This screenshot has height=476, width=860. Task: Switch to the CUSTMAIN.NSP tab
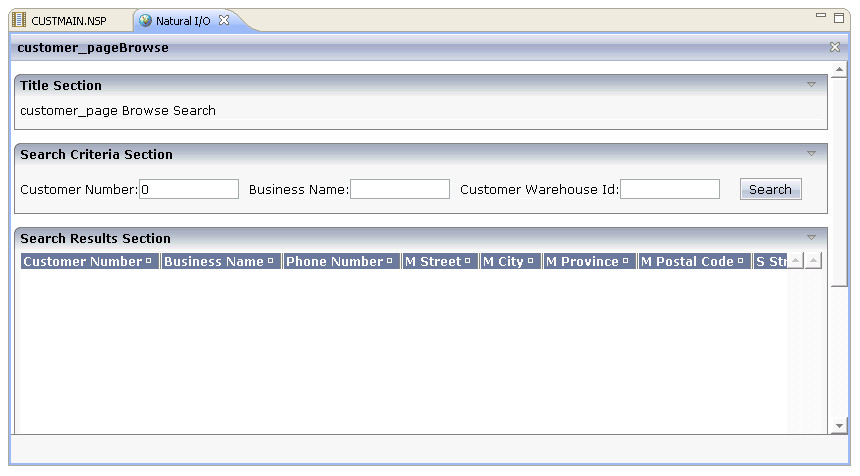[67, 20]
